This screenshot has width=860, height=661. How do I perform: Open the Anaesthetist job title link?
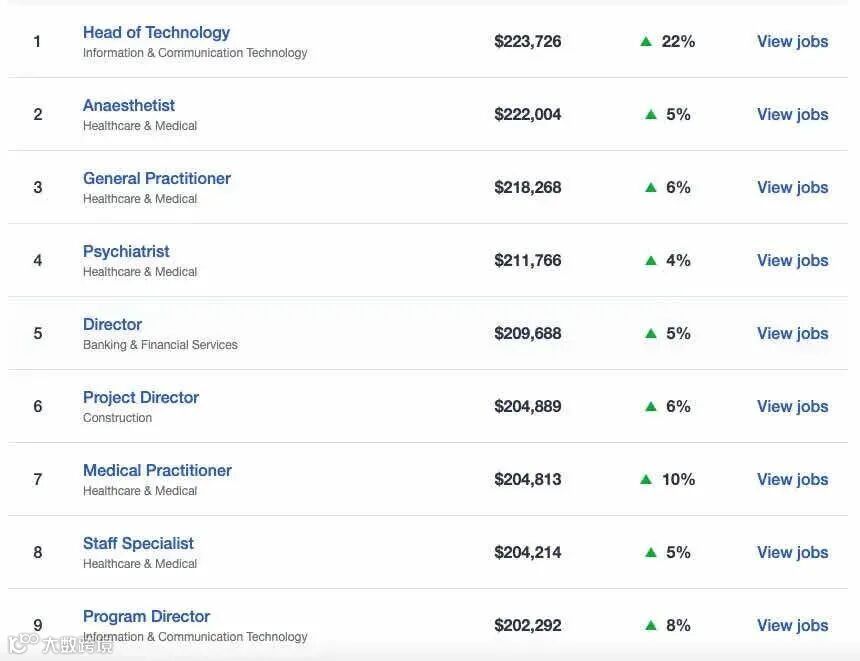(129, 106)
